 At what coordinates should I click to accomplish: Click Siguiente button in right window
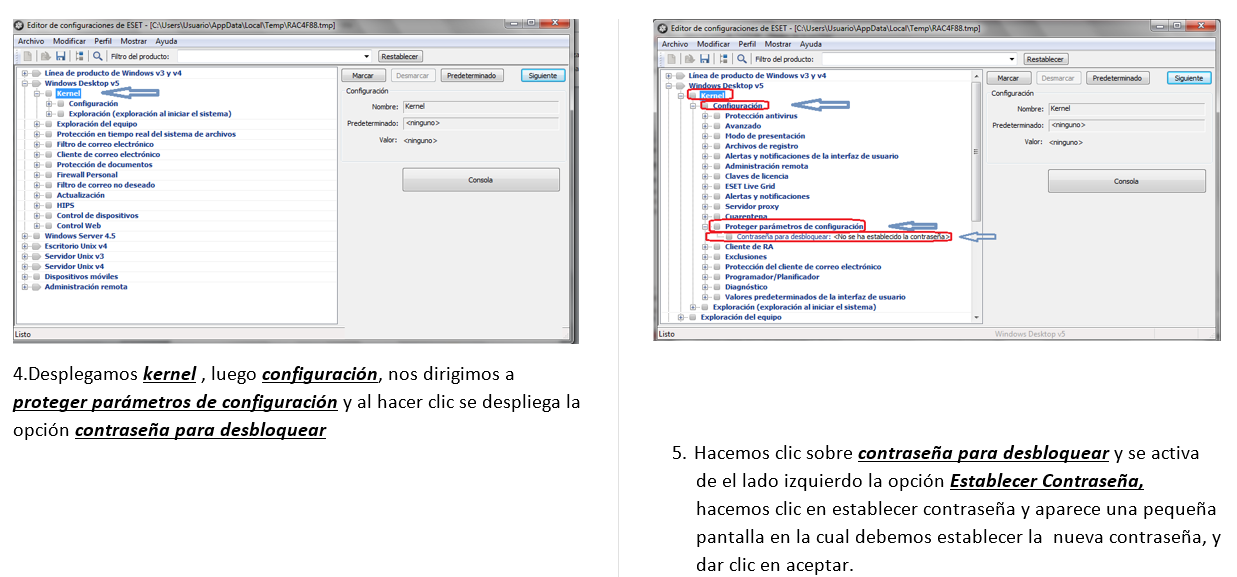1189,78
